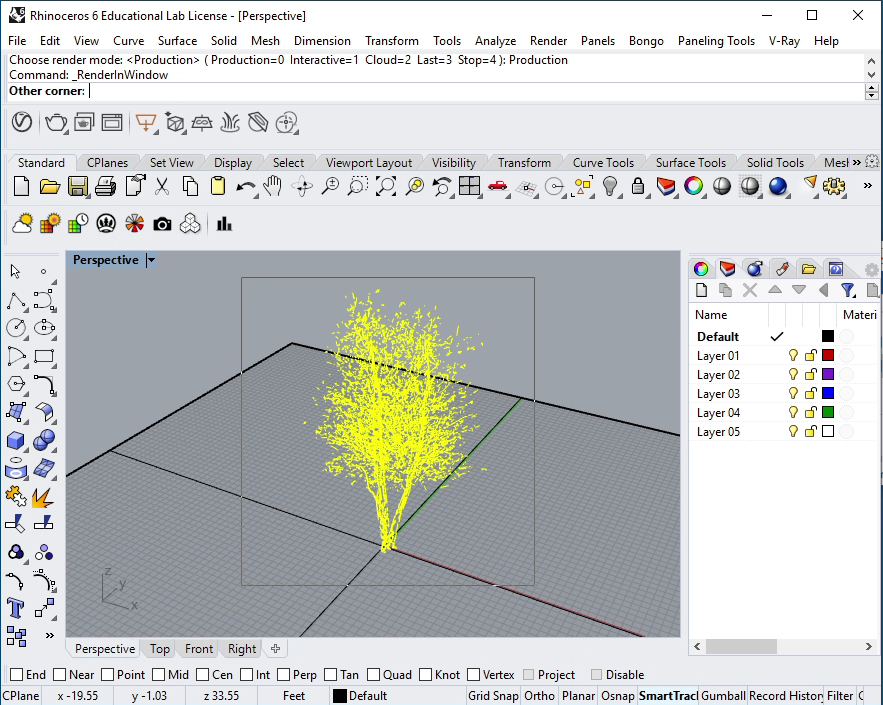883x705 pixels.
Task: Click the layer filter funnel icon
Action: (x=848, y=290)
